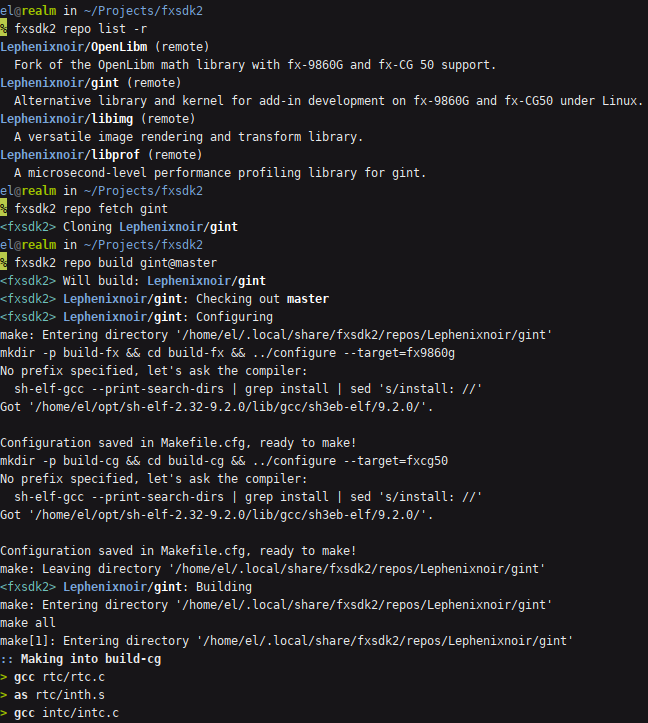Image resolution: width=648 pixels, height=723 pixels.
Task: Click the prompt symbol before 'fxsdk2 repo list -r'
Action: (x=3, y=28)
